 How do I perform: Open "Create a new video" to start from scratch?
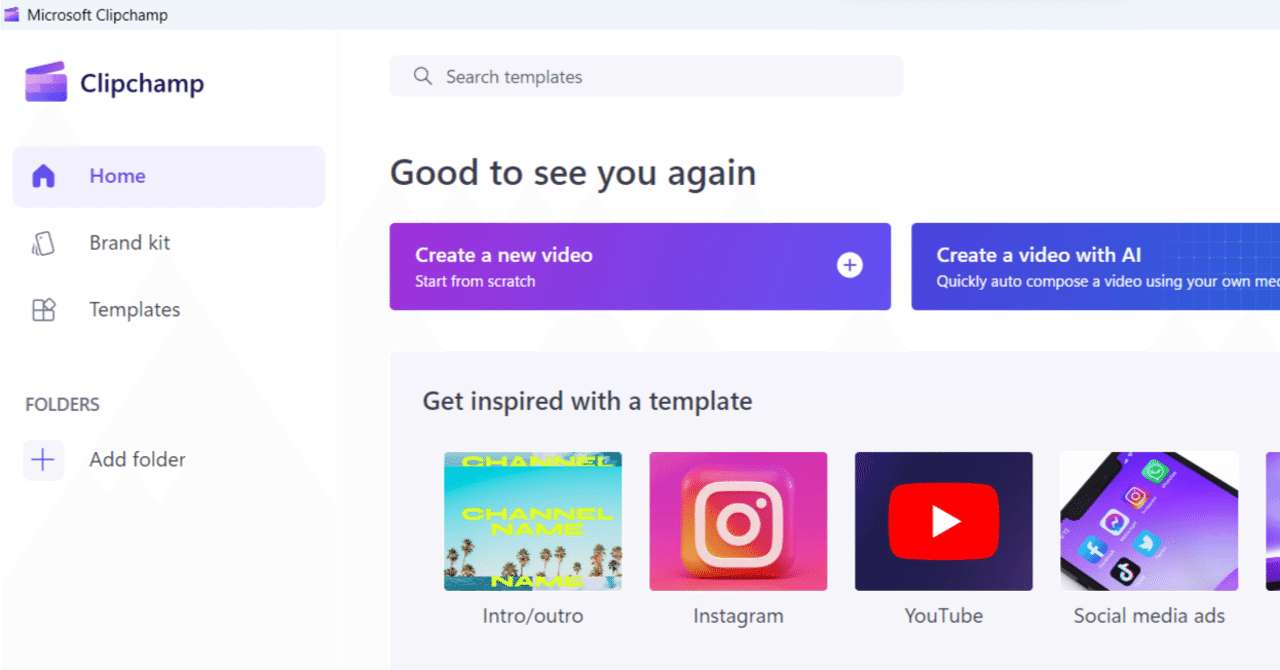pyautogui.click(x=640, y=266)
